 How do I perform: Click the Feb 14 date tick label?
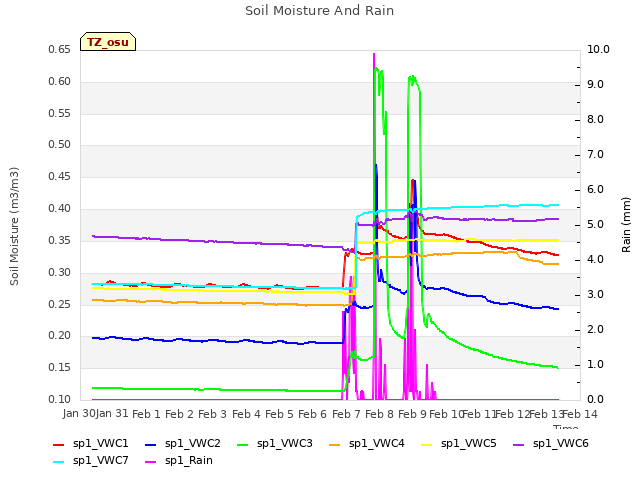580,414
